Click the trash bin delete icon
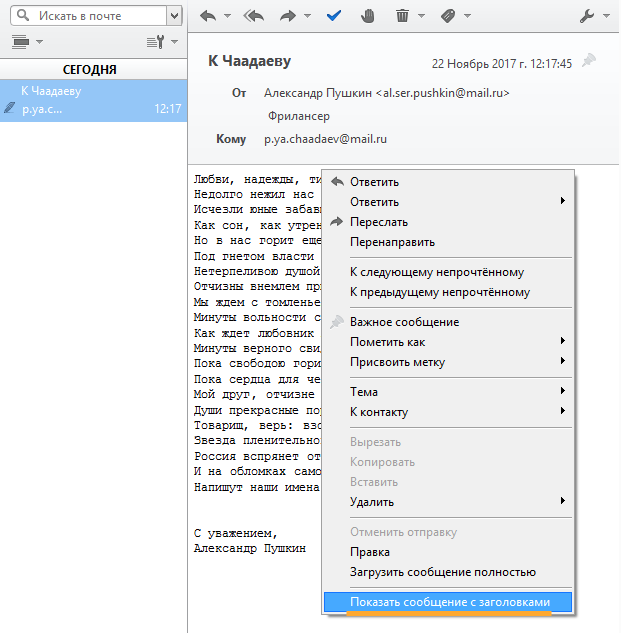Image resolution: width=621 pixels, height=633 pixels. (x=402, y=16)
